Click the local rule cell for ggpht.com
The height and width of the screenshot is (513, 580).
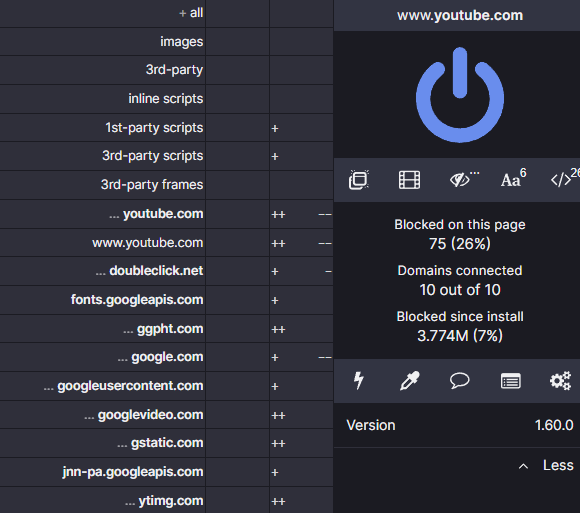pos(301,329)
